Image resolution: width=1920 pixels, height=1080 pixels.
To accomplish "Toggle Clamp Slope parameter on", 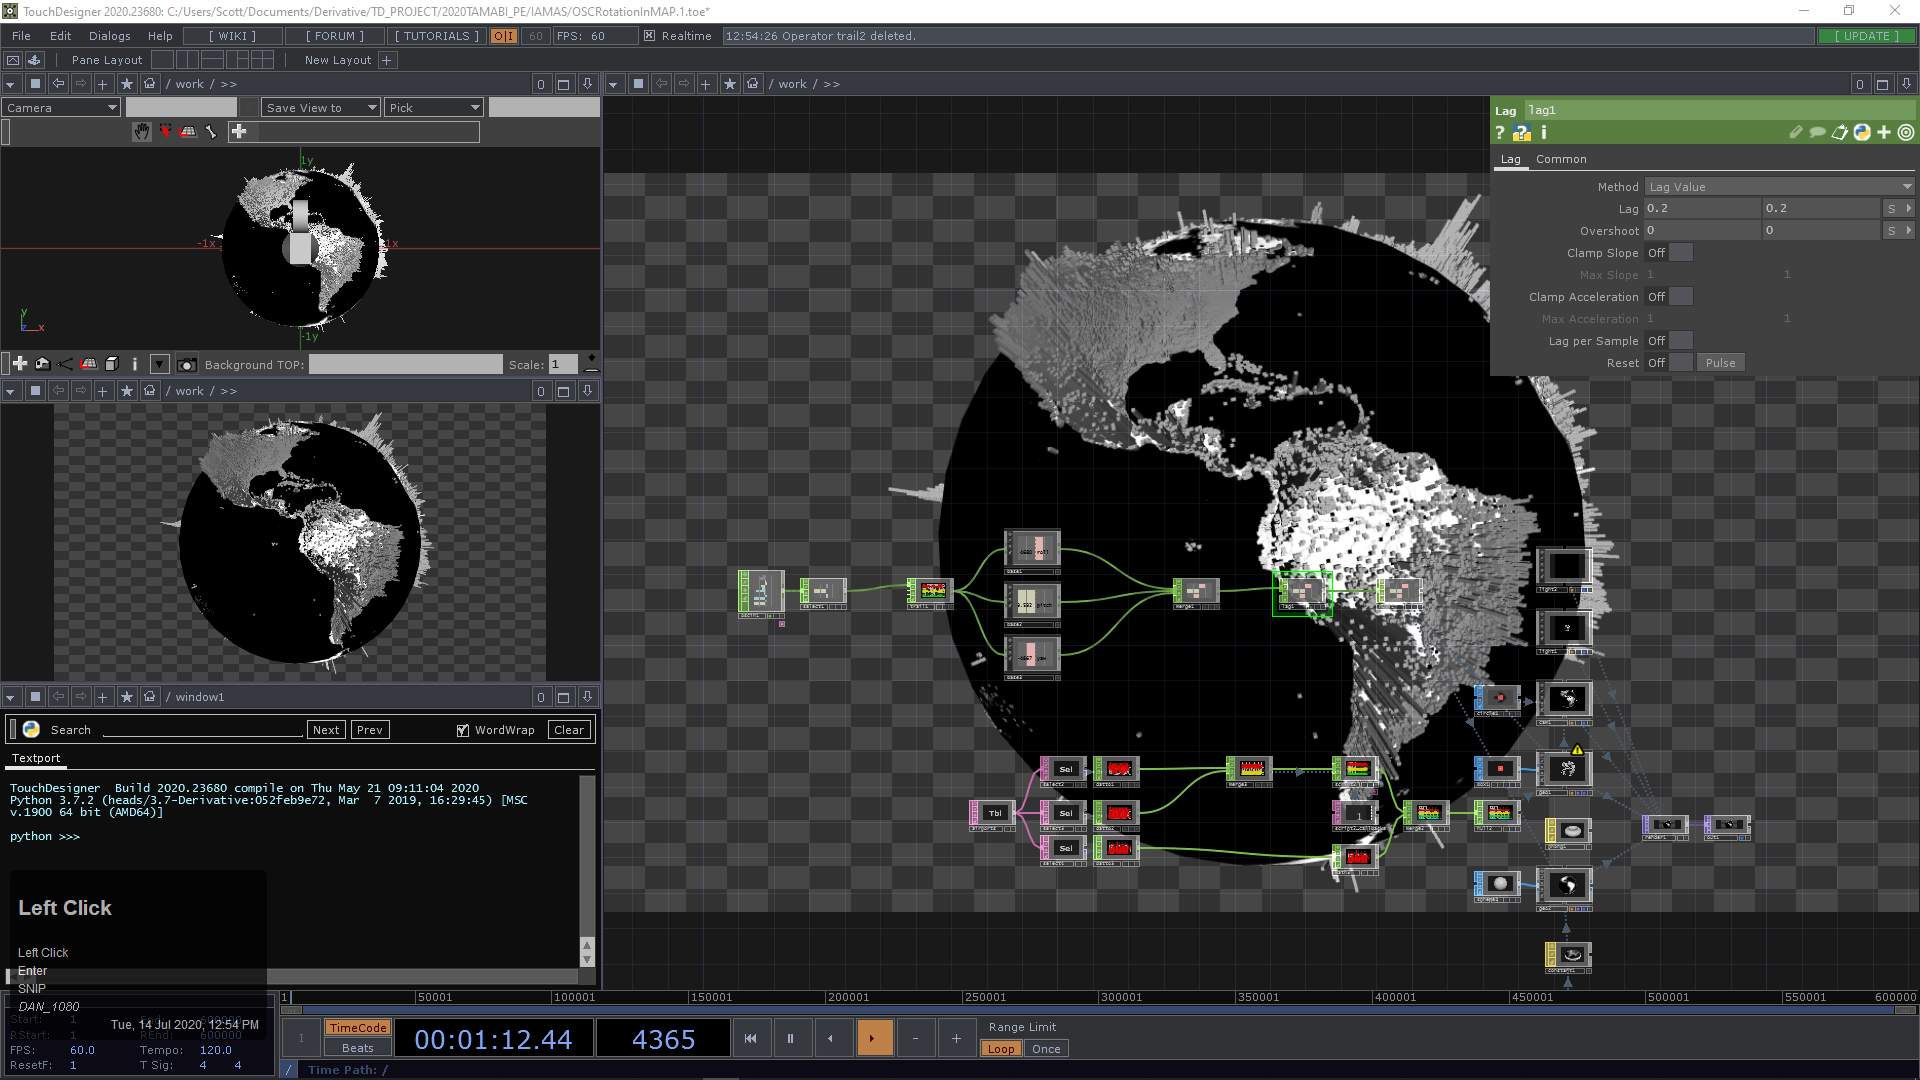I will pos(1681,253).
